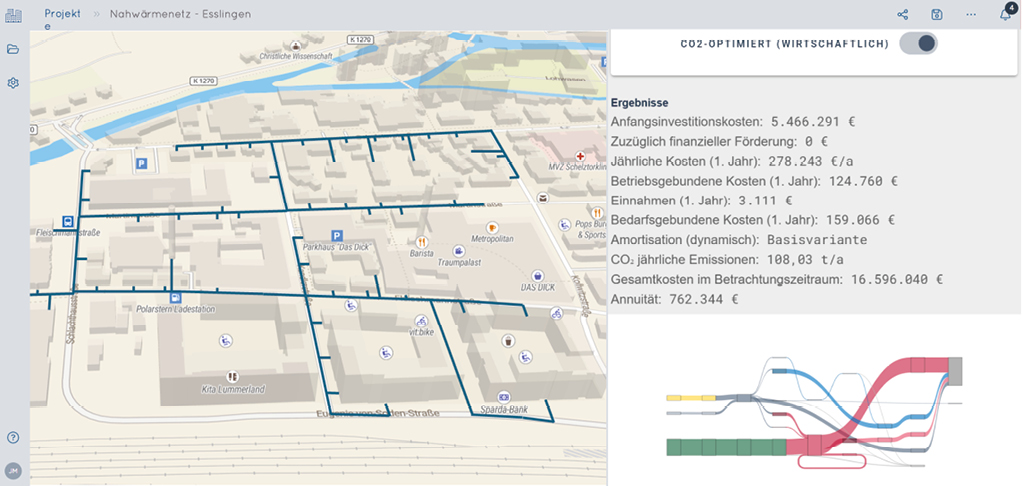Save project using the disk icon

(937, 15)
